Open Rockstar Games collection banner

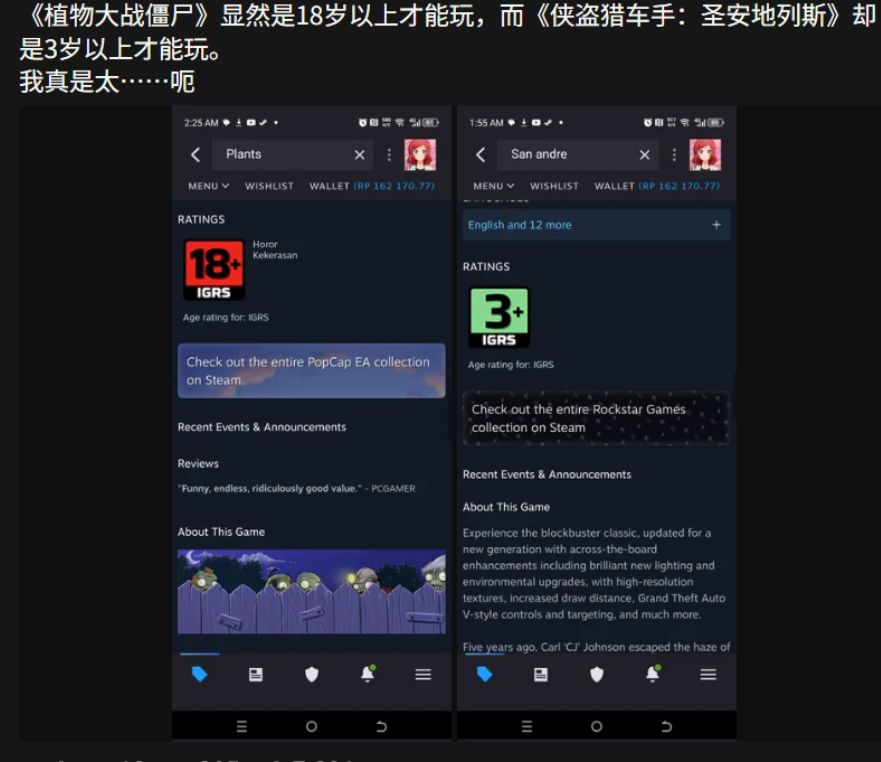coord(596,418)
